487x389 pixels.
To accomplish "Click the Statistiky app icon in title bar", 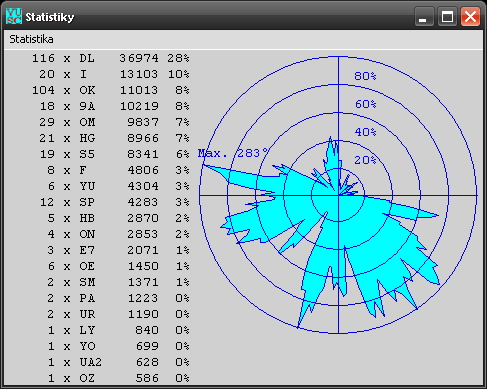I will click(14, 16).
